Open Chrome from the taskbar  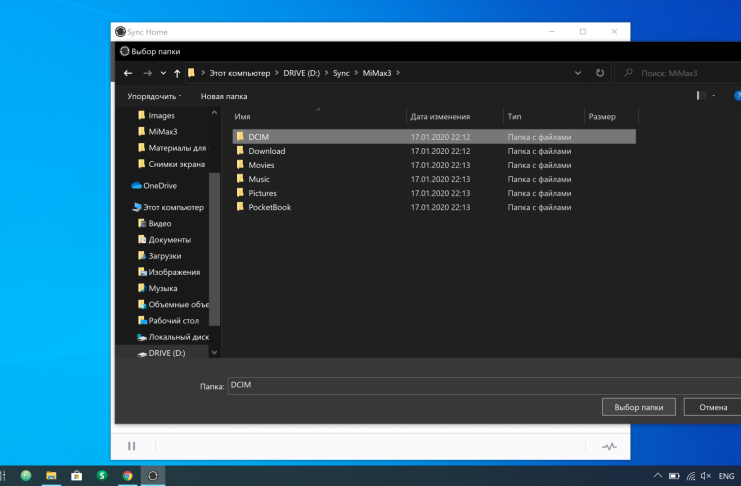tap(127, 476)
